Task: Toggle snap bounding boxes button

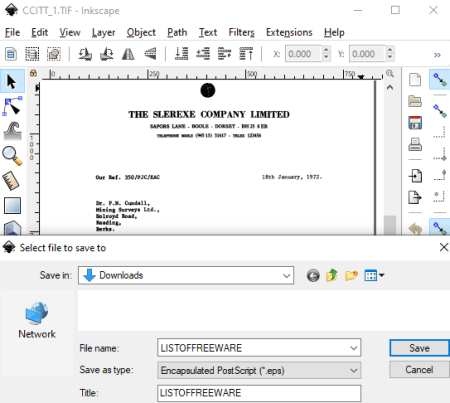Action: coord(440,111)
